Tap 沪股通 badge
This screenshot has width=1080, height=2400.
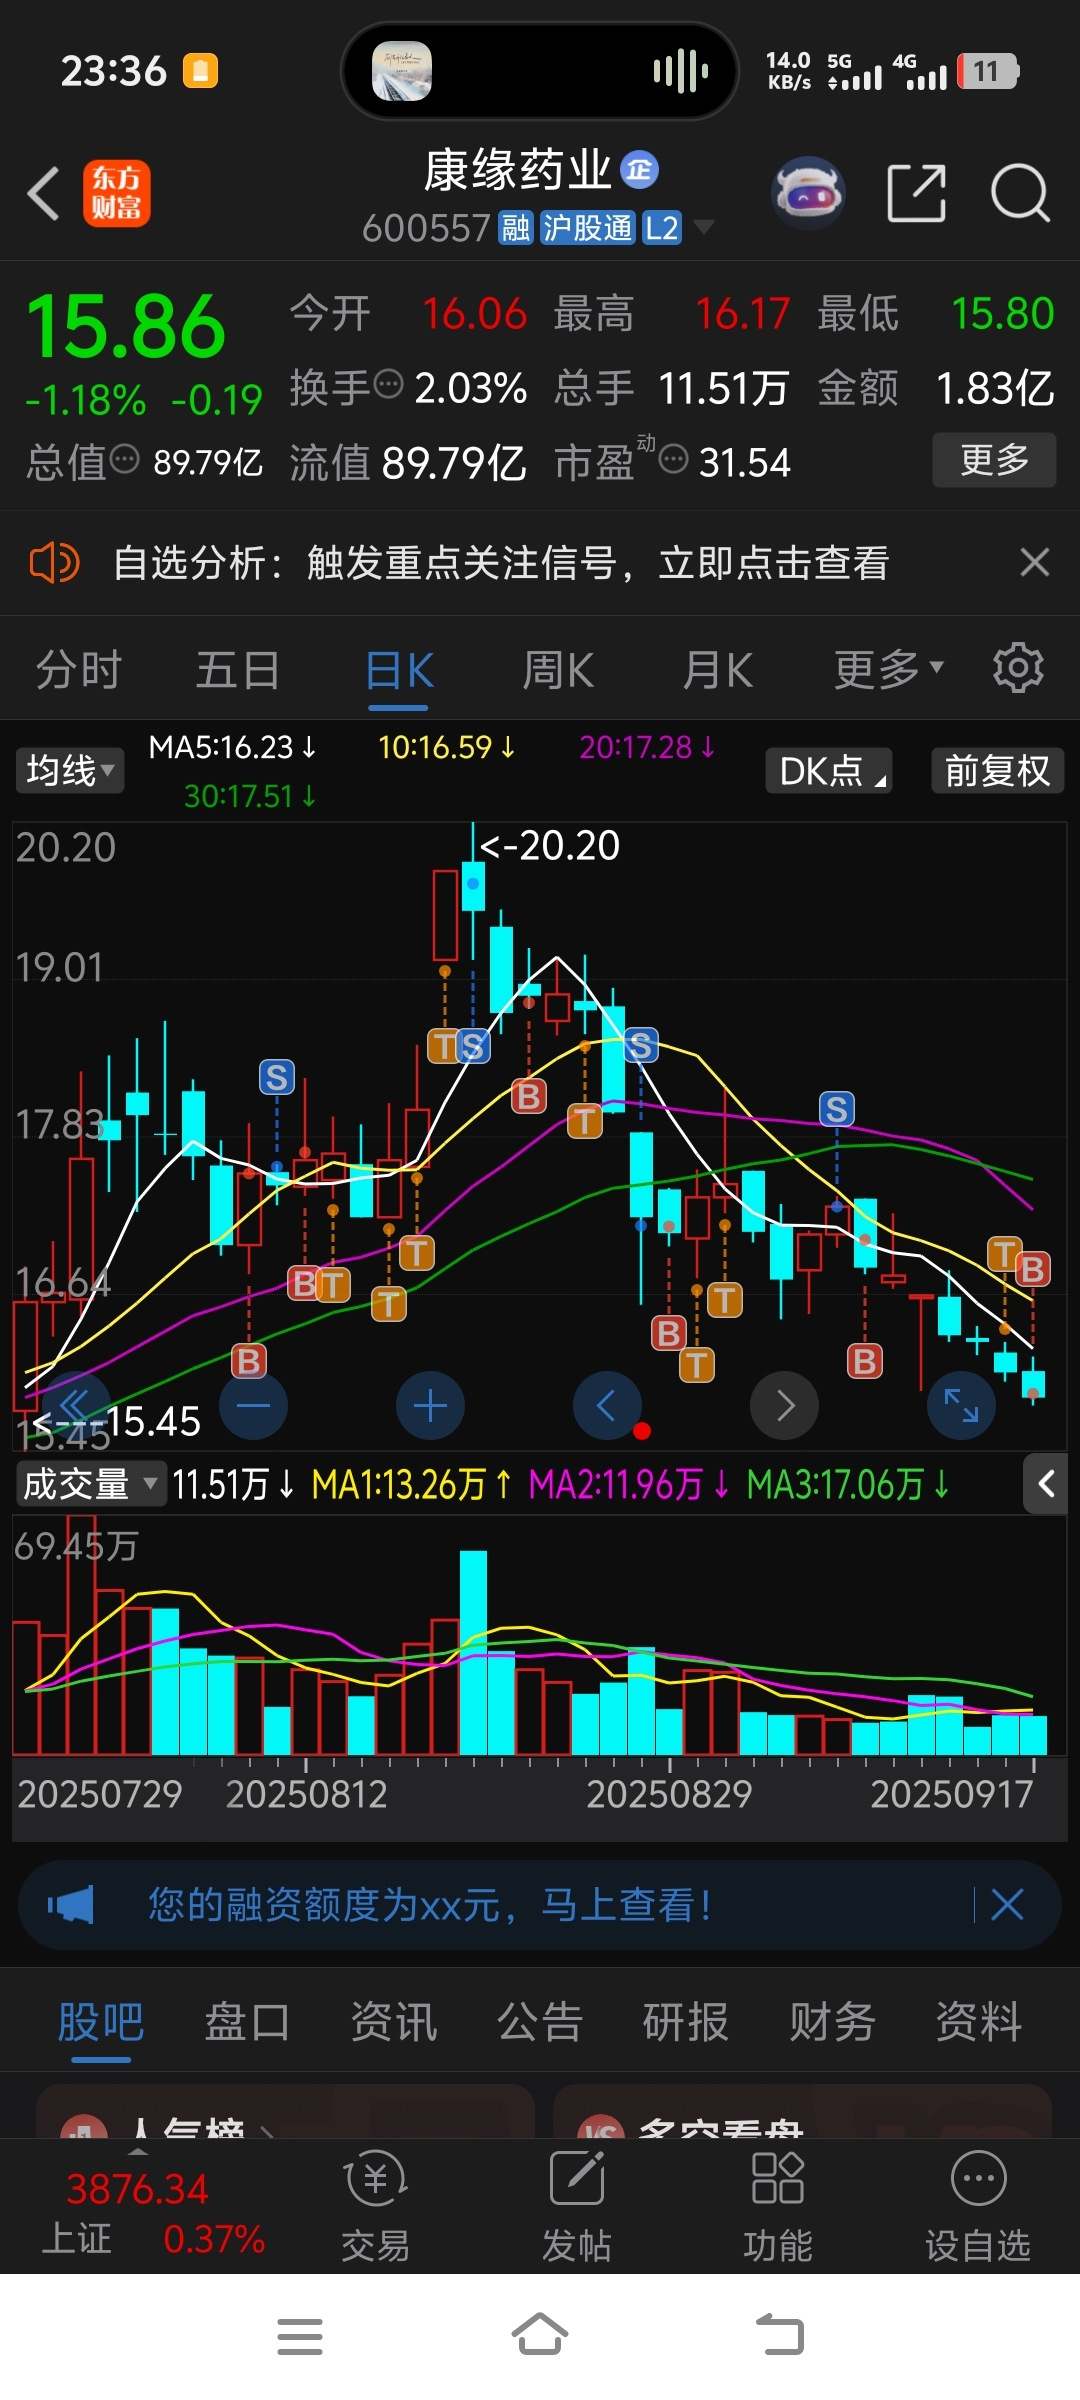click(588, 228)
